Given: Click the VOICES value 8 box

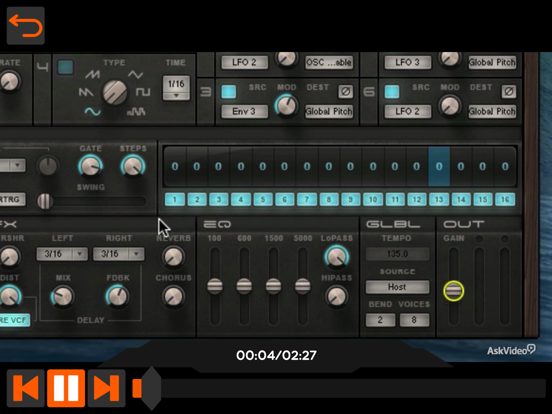Looking at the screenshot, I should (414, 320).
